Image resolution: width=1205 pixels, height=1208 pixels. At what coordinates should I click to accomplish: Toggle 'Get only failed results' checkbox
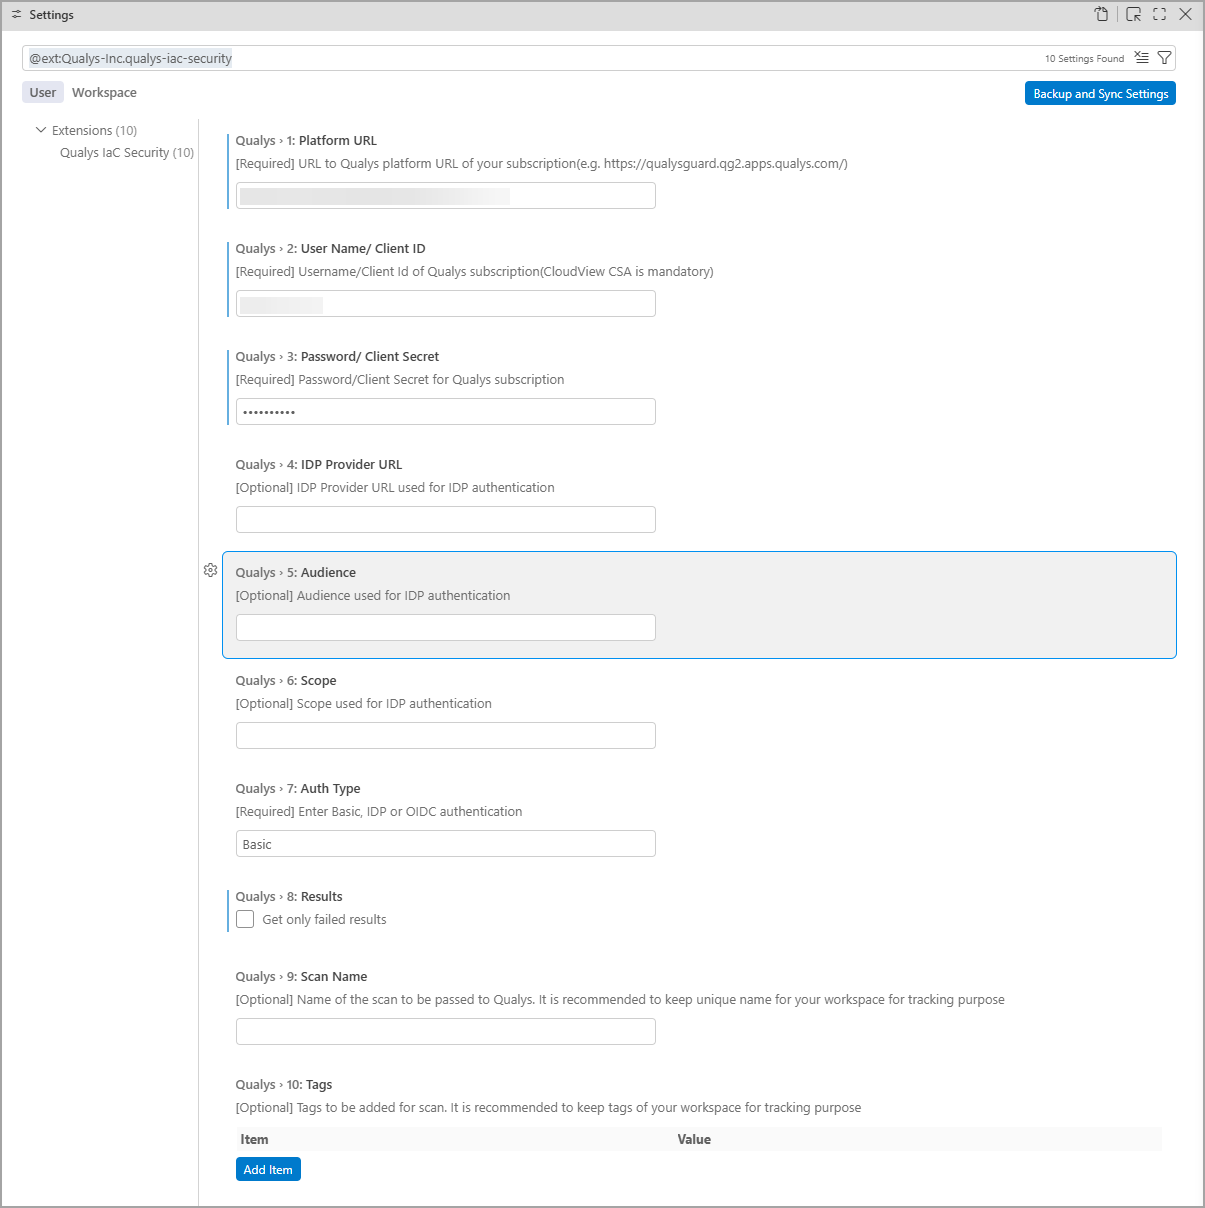coord(245,919)
